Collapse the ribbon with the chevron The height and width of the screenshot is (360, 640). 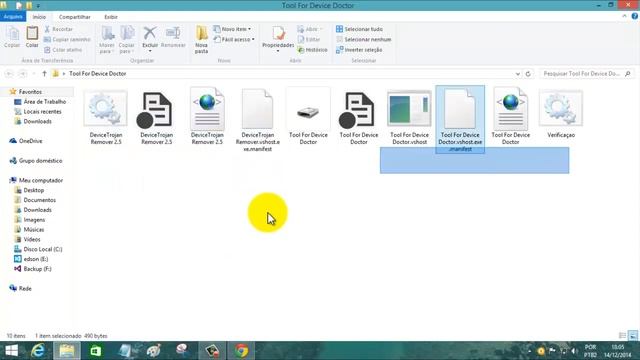coord(624,16)
